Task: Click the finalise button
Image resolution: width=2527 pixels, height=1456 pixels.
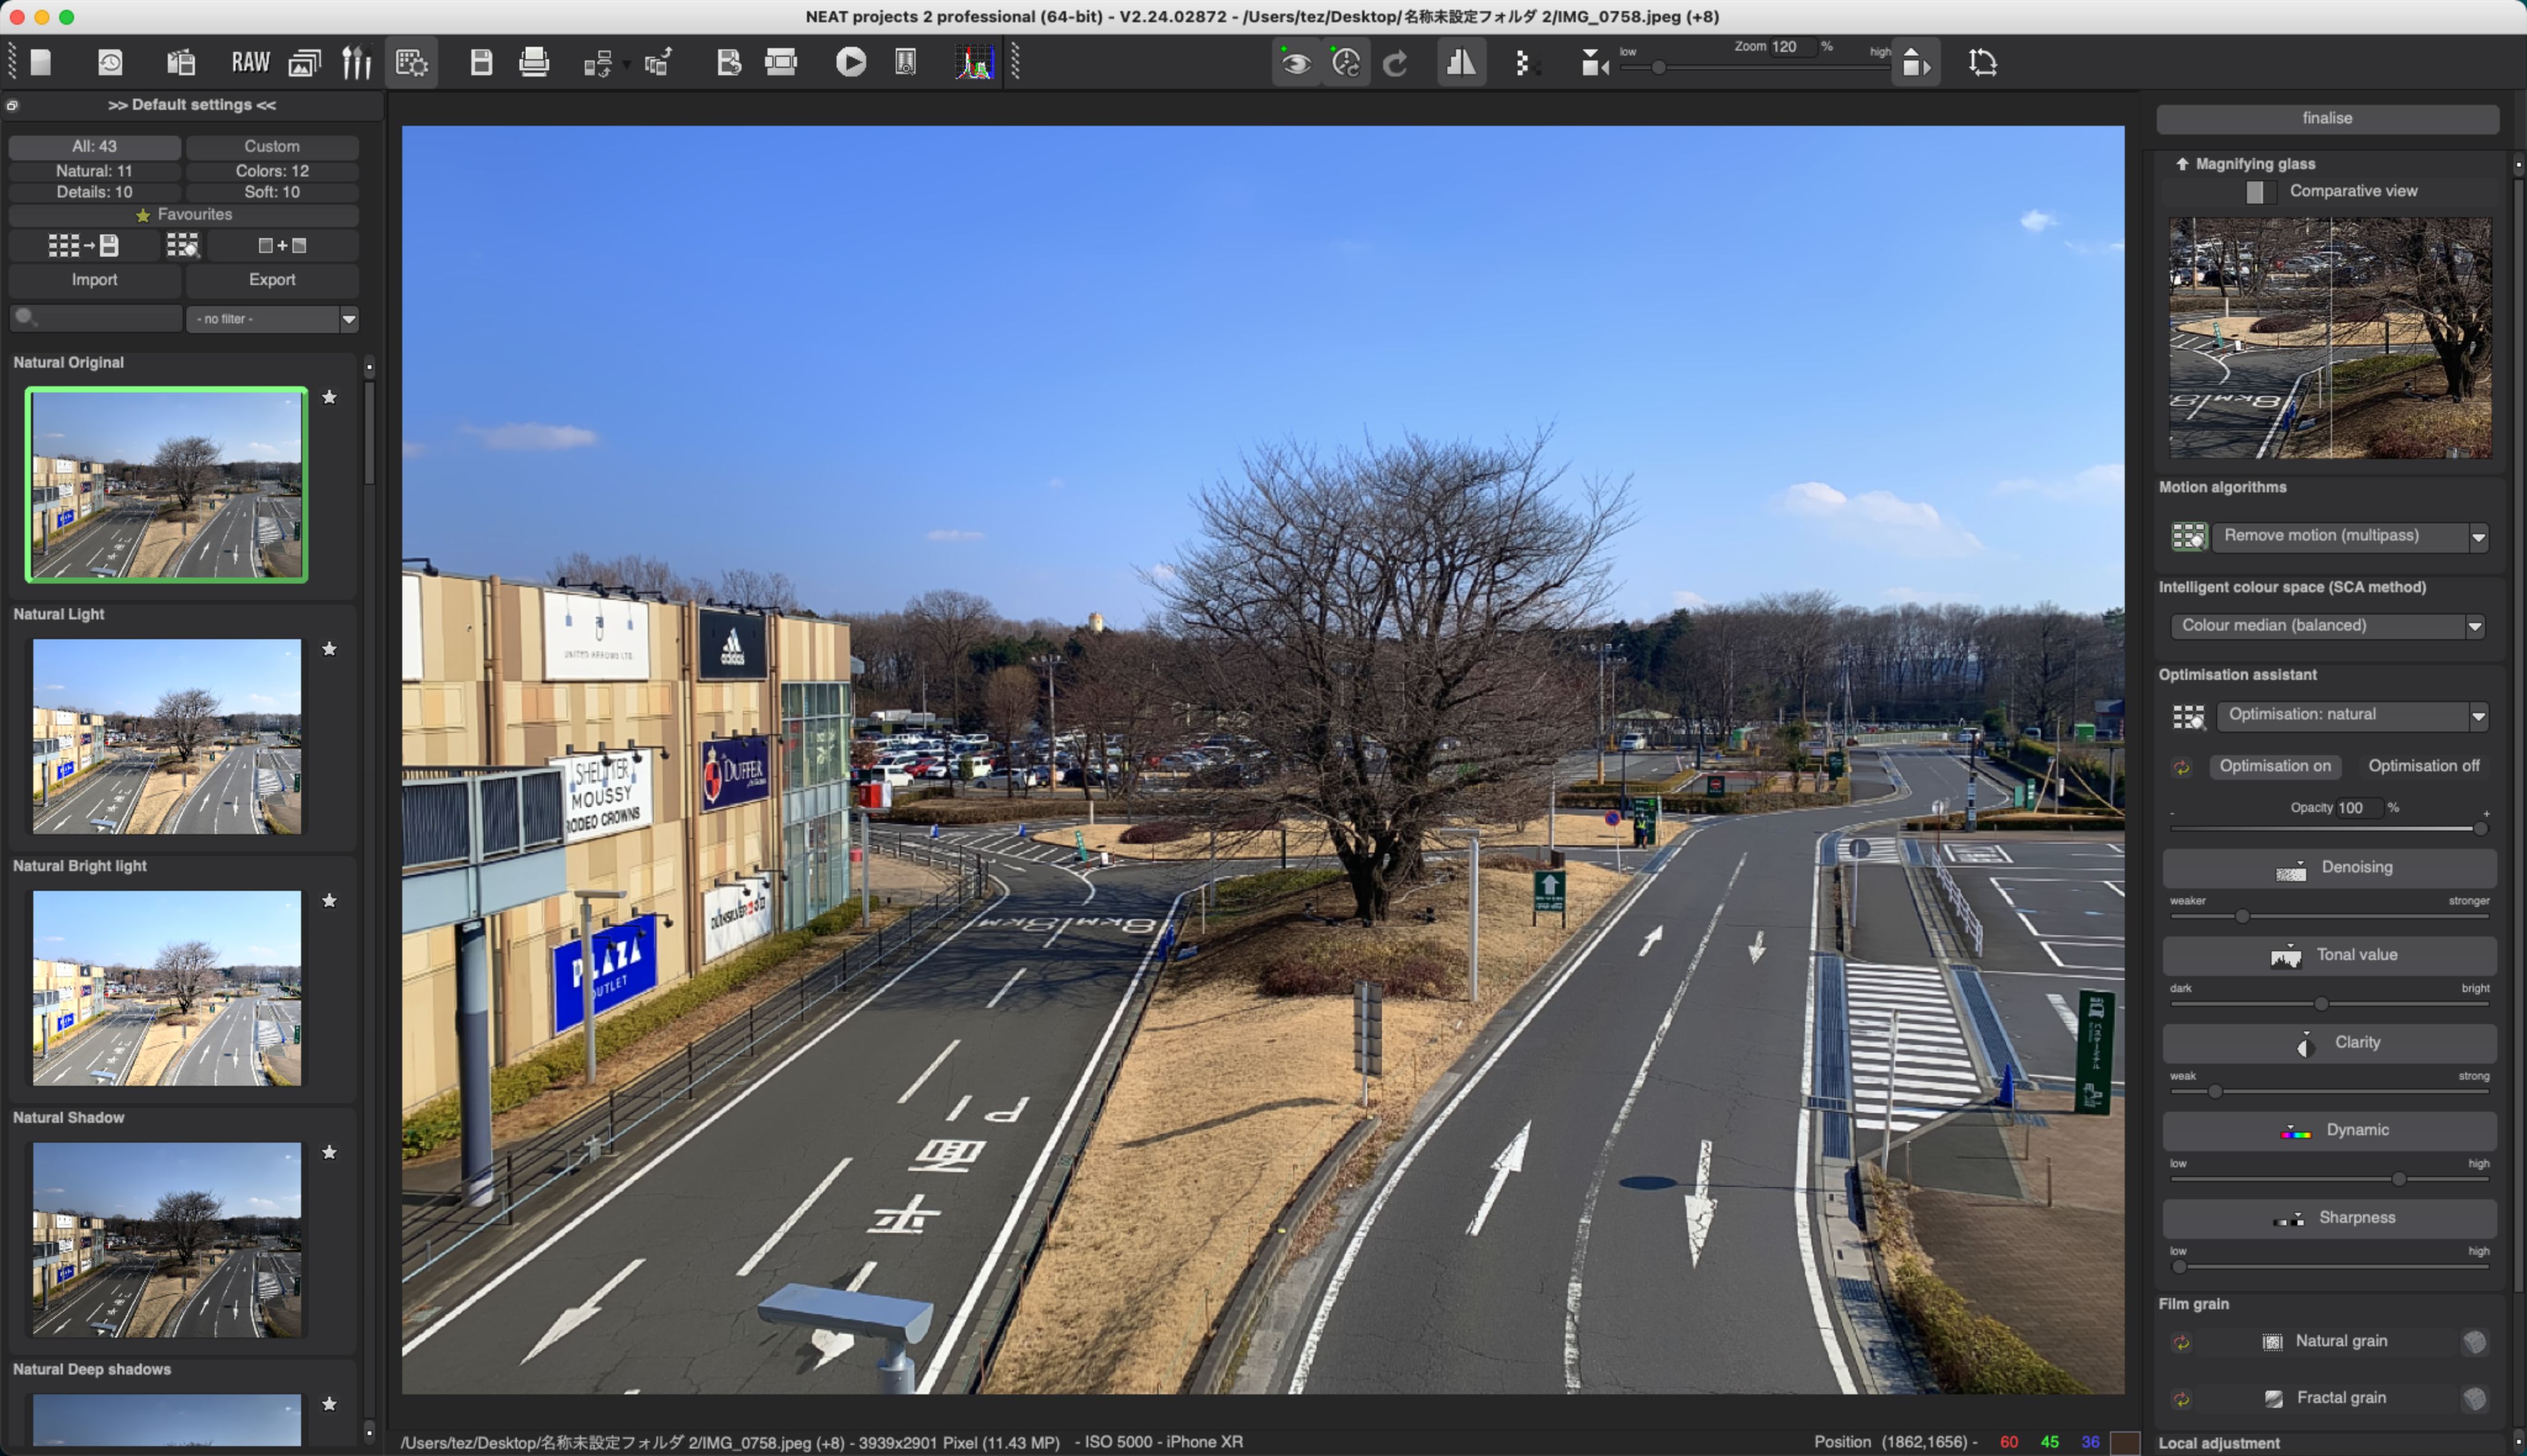Action: tap(2327, 118)
